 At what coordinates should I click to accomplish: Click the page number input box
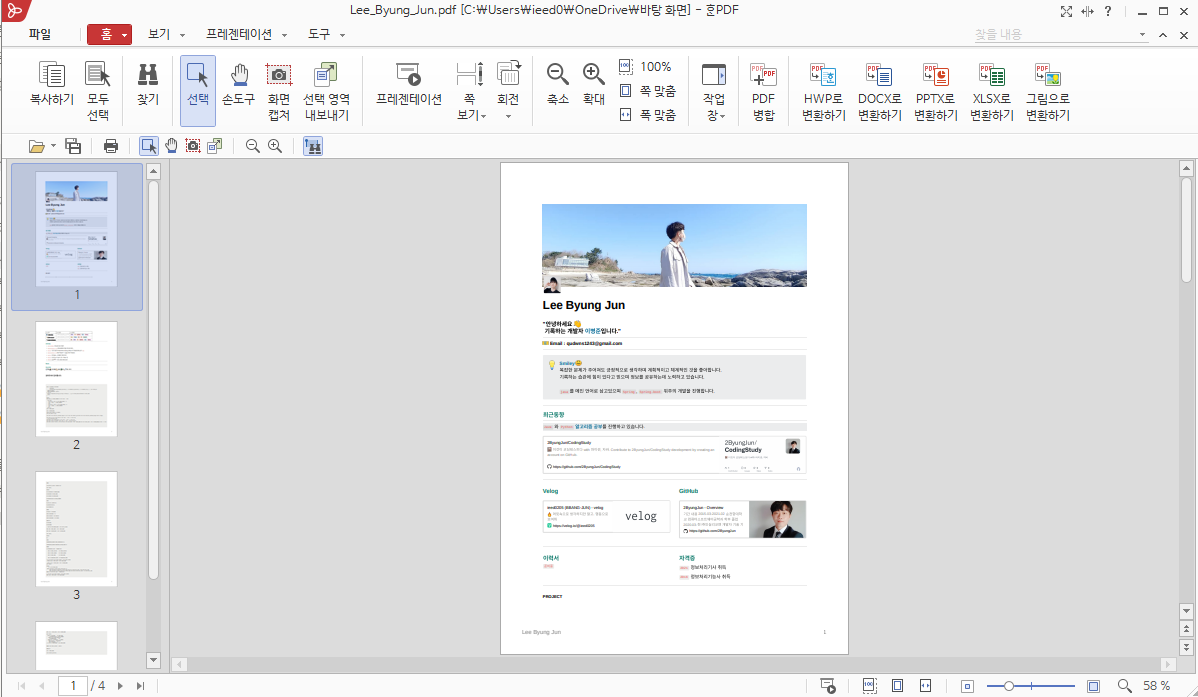click(x=73, y=686)
